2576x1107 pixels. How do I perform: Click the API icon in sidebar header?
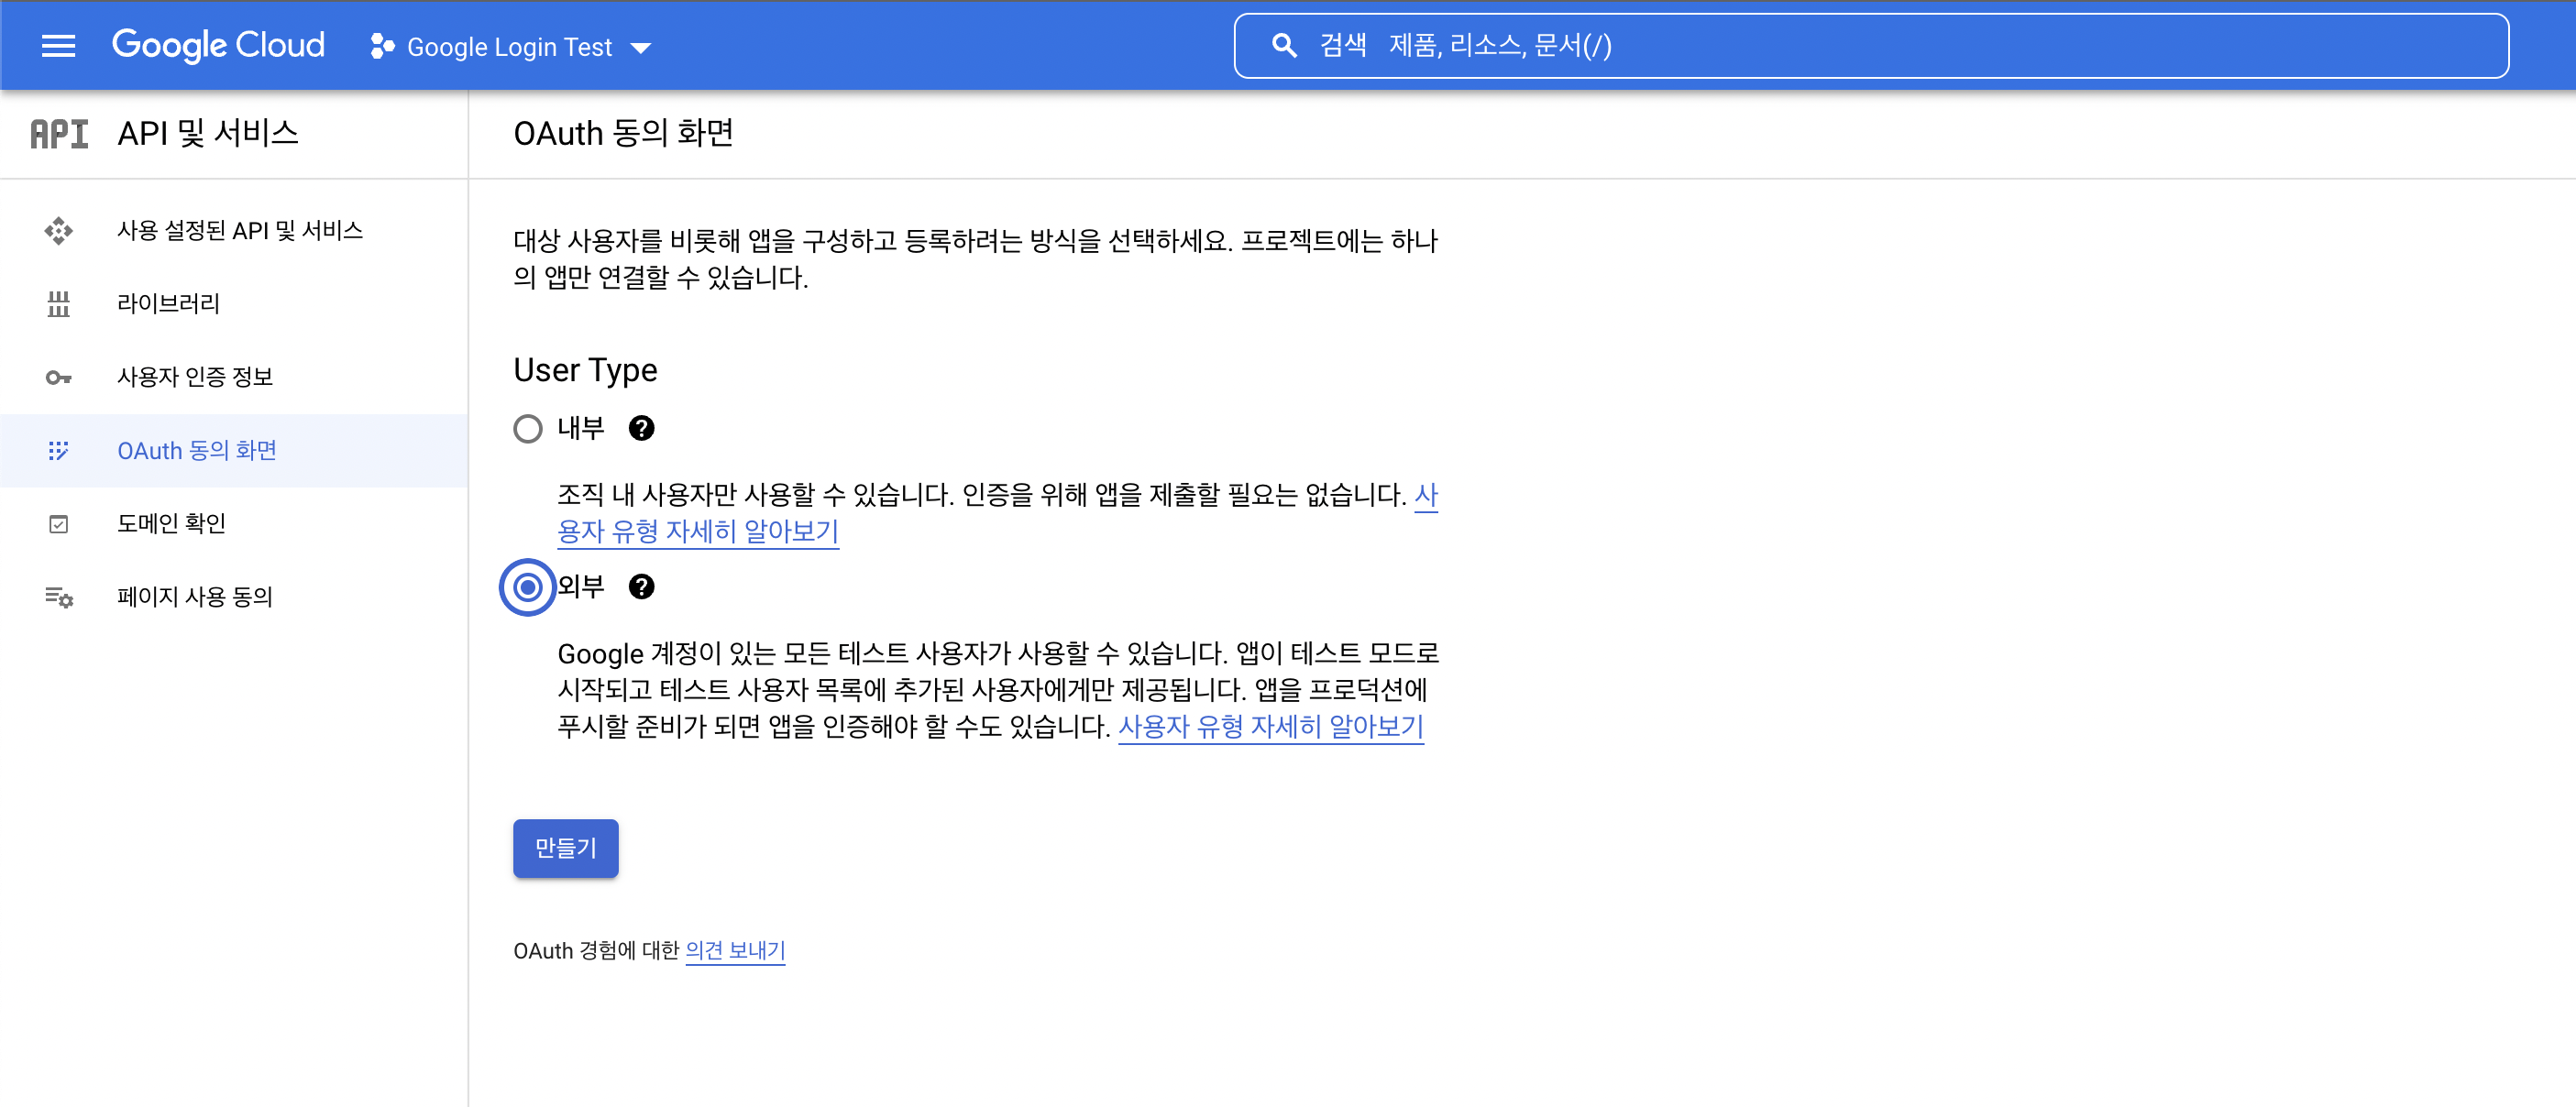[59, 134]
